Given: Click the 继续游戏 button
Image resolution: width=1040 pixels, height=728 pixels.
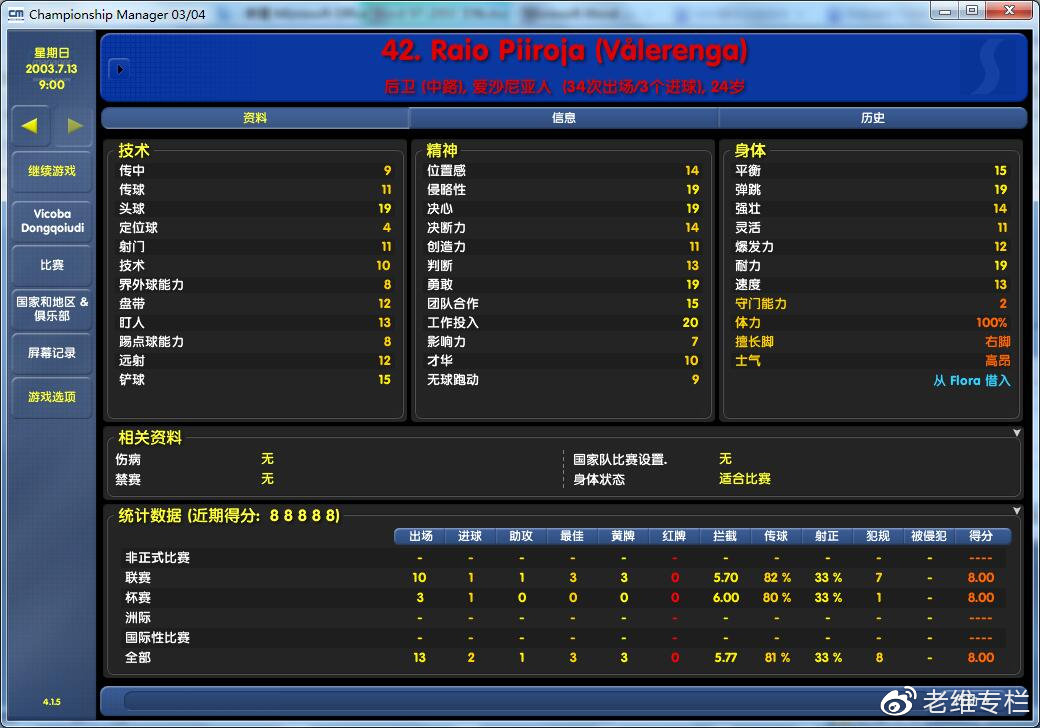Looking at the screenshot, I should click(52, 171).
